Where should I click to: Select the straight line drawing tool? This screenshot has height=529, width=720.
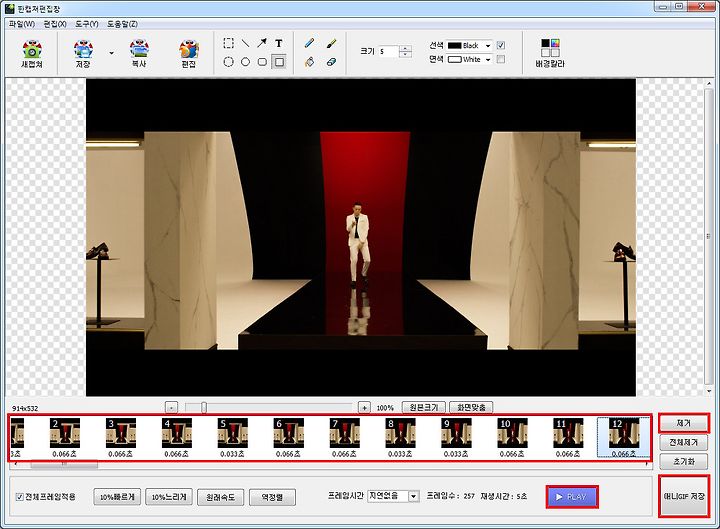(x=245, y=43)
